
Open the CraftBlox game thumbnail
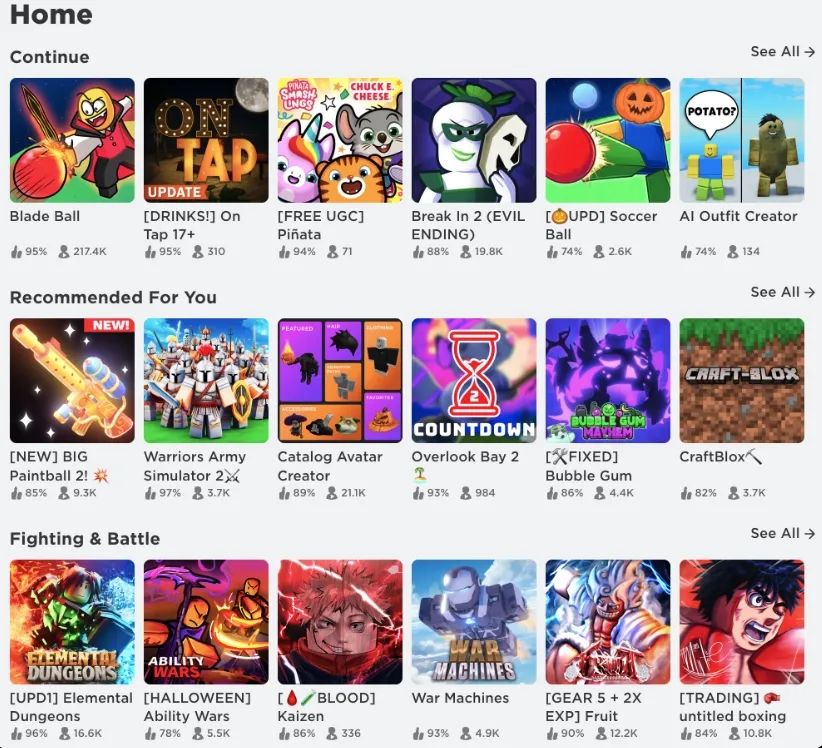point(742,381)
